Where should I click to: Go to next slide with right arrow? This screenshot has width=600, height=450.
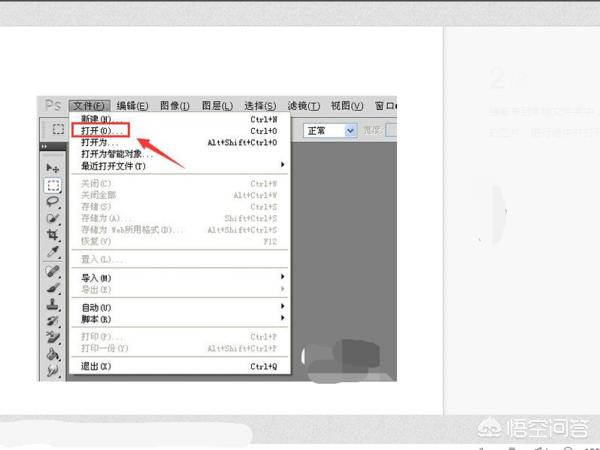coord(503,212)
